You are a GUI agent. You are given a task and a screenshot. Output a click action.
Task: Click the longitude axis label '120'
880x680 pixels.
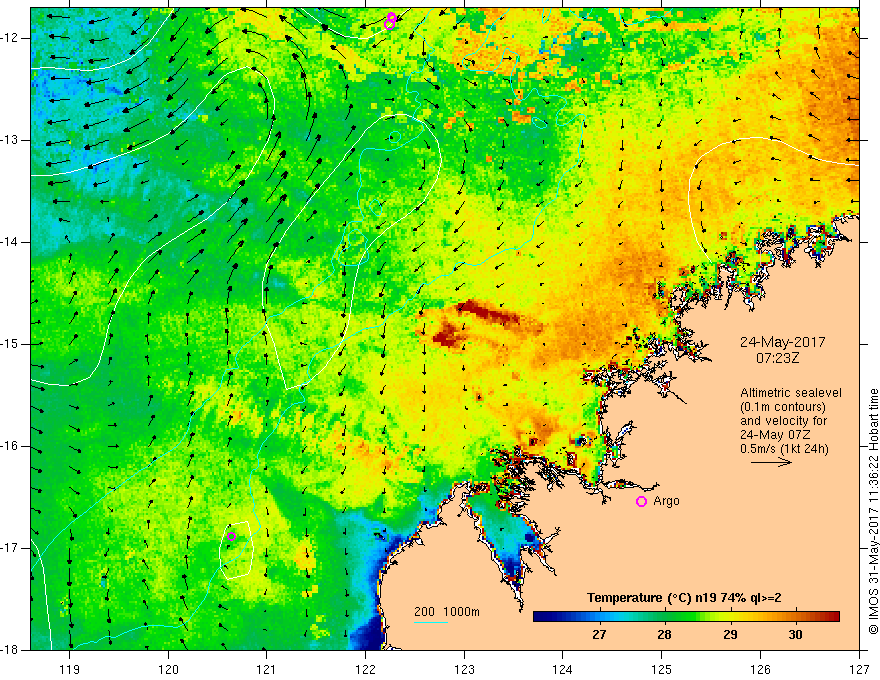pos(168,669)
